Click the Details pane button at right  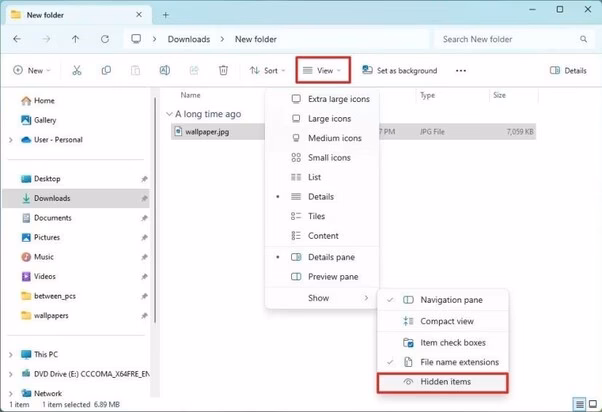tap(569, 71)
